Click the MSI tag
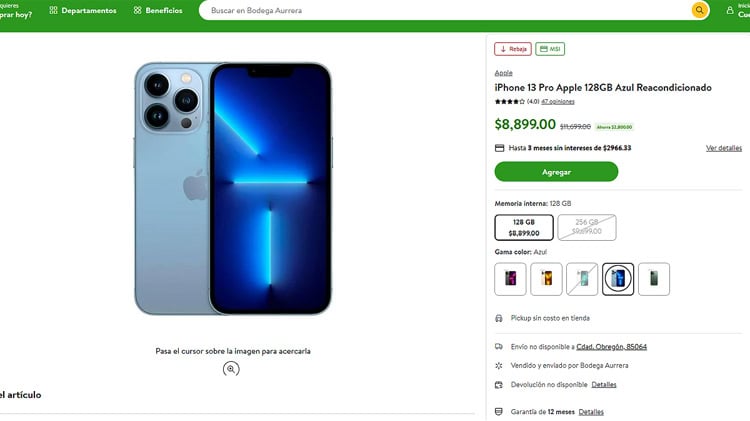 [550, 49]
